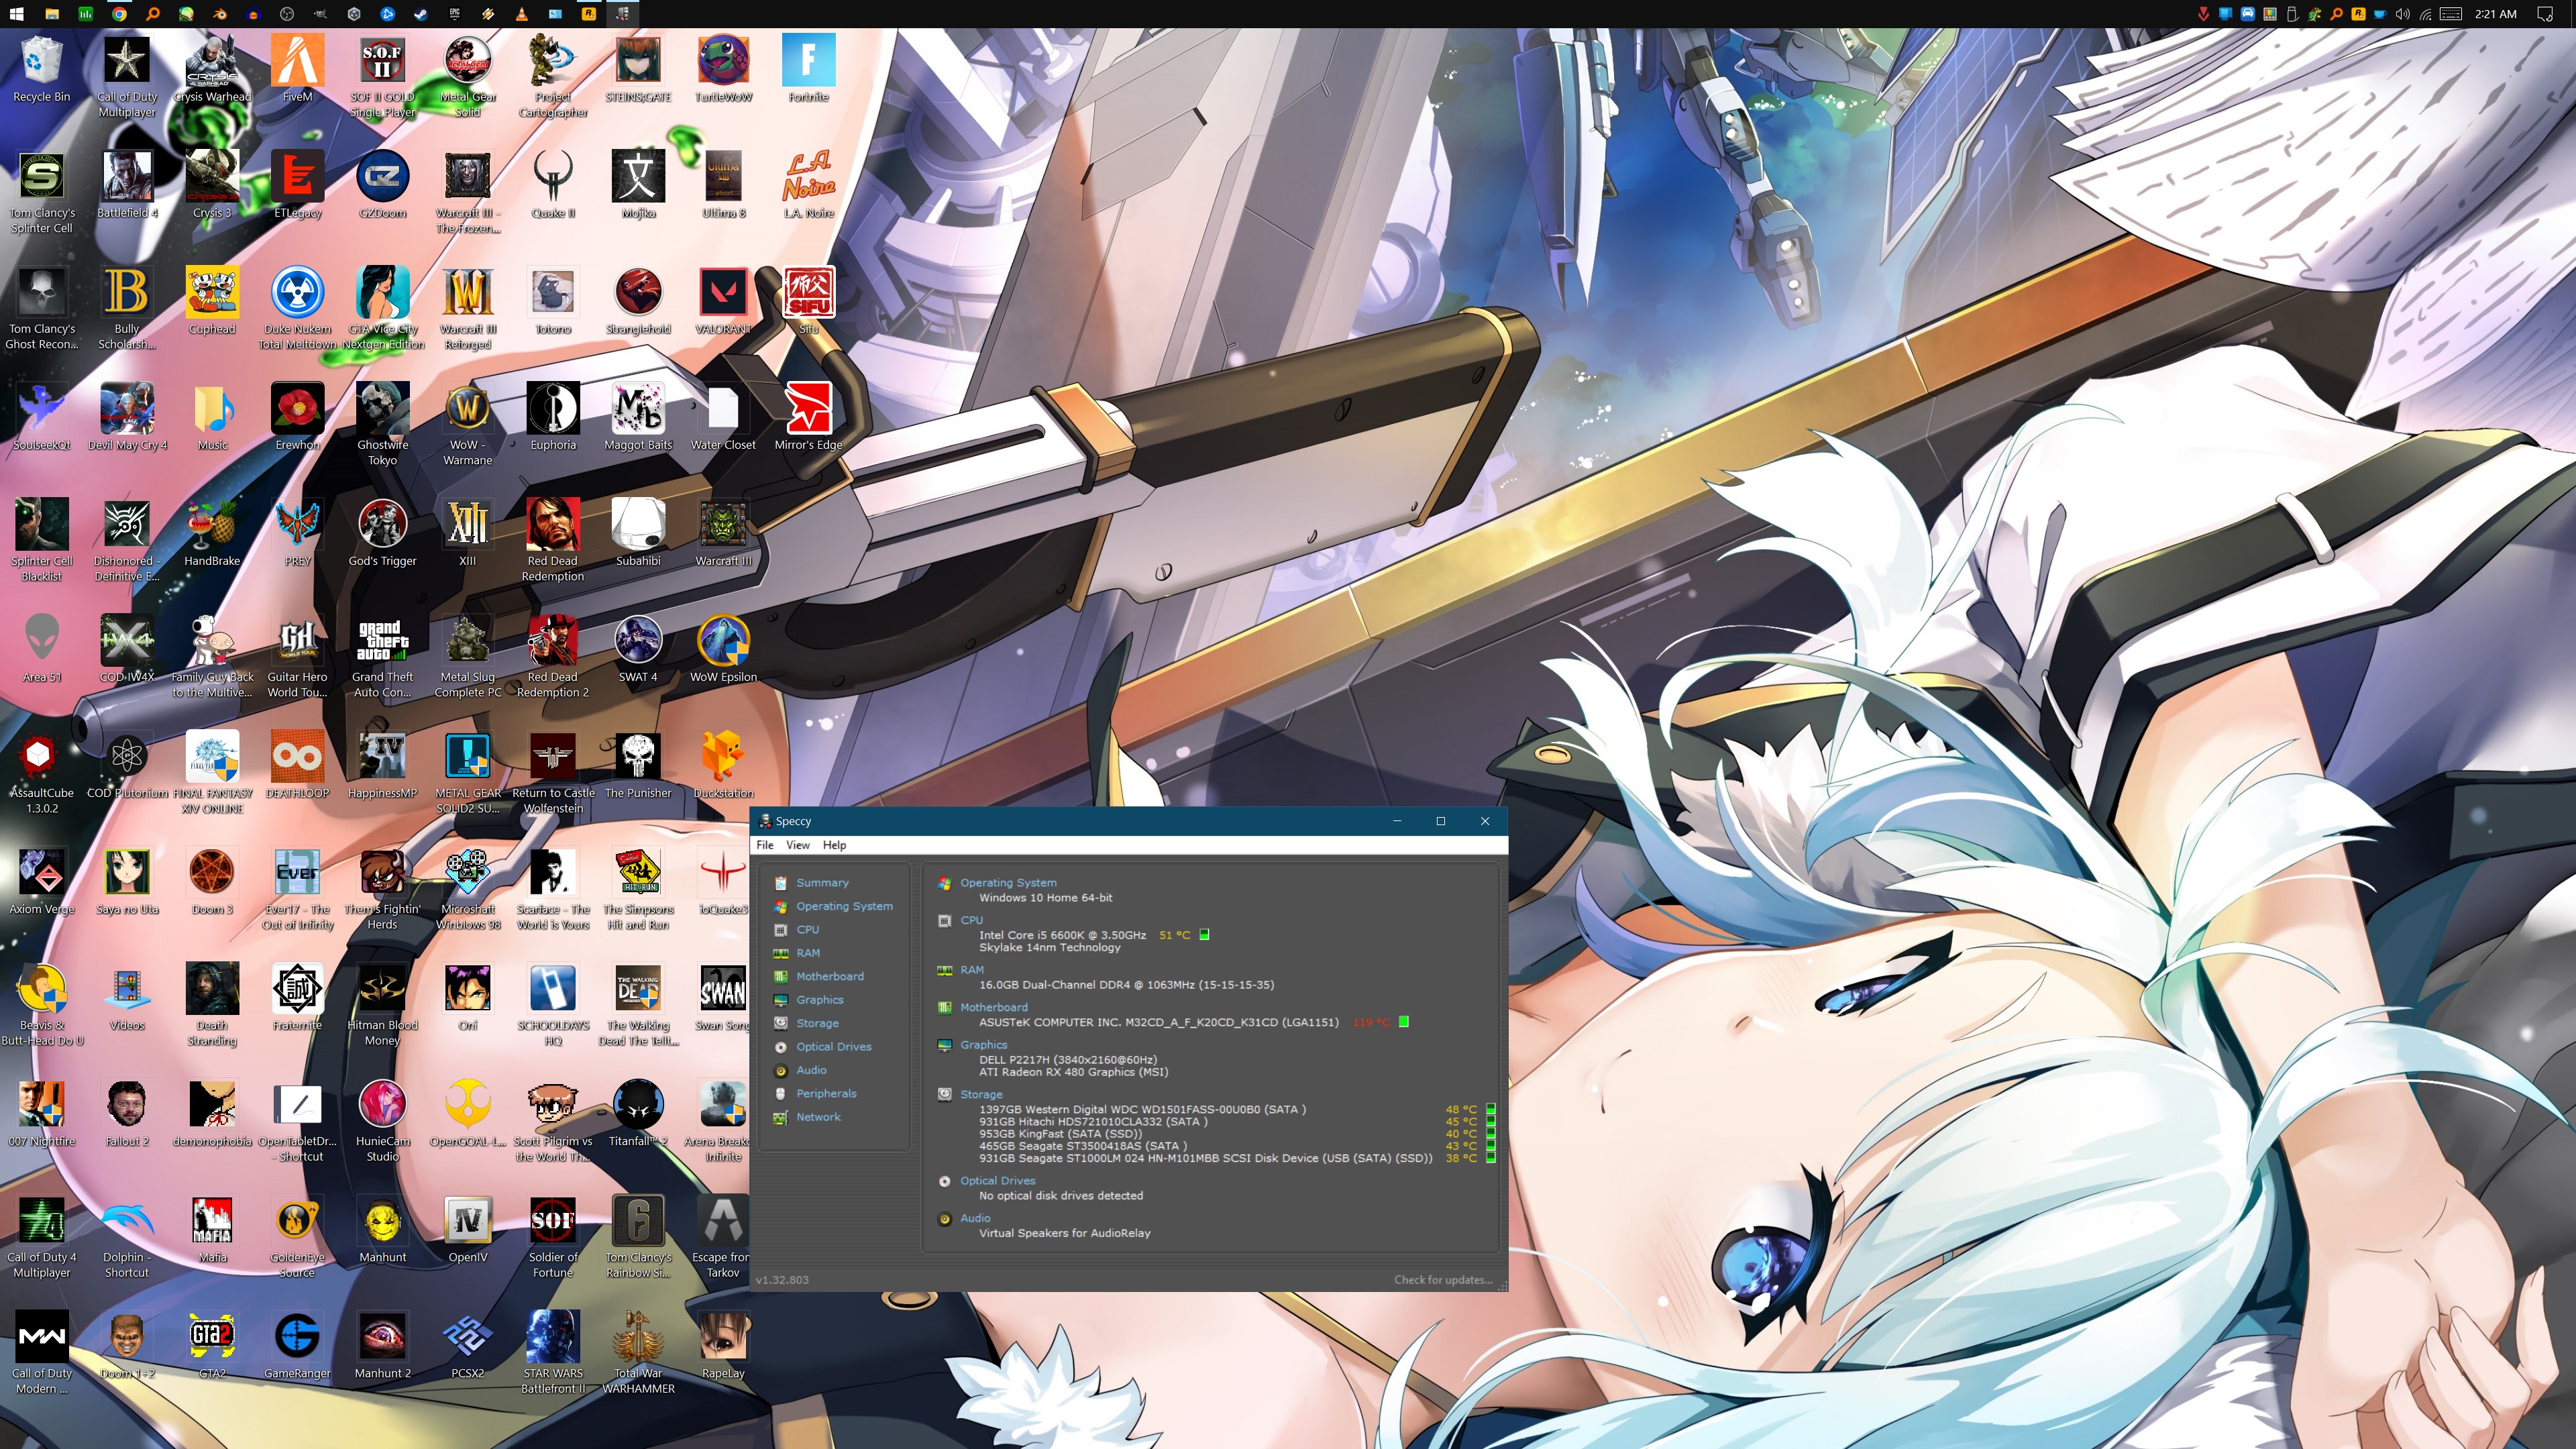Open the Duckstation desktop shortcut
The height and width of the screenshot is (1449, 2576).
coord(723,765)
